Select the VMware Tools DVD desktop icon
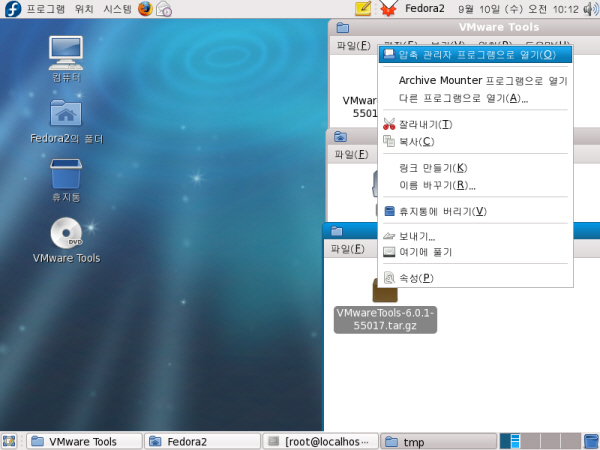This screenshot has width=600, height=450. click(67, 240)
